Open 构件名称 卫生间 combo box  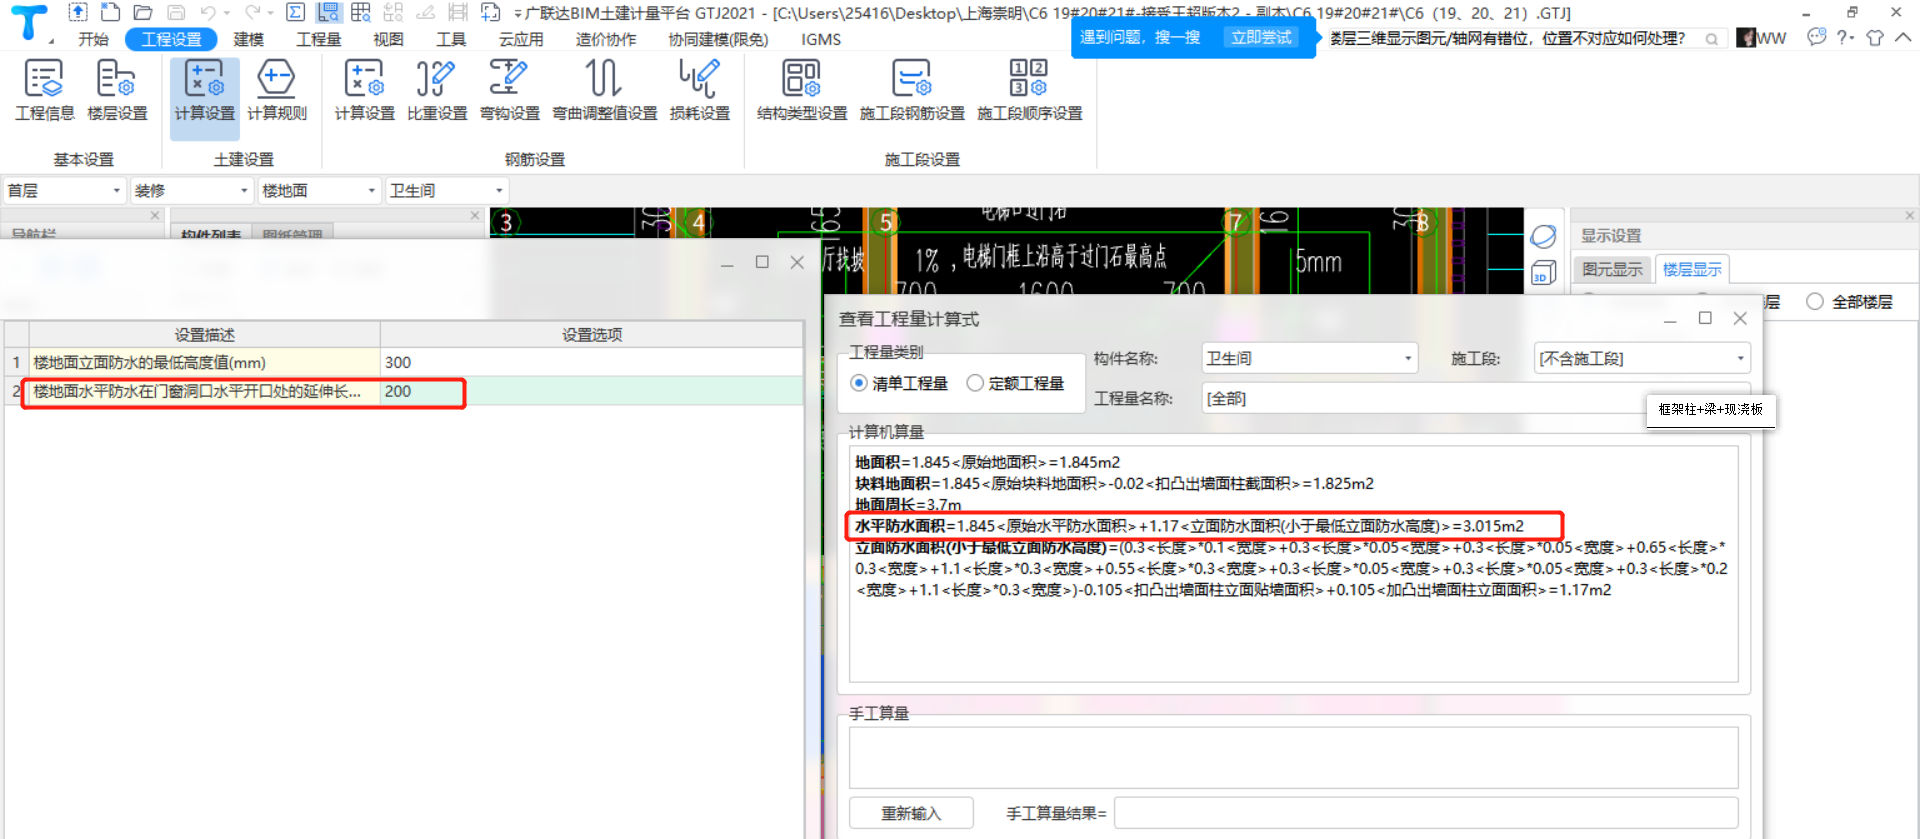[x=1310, y=358]
